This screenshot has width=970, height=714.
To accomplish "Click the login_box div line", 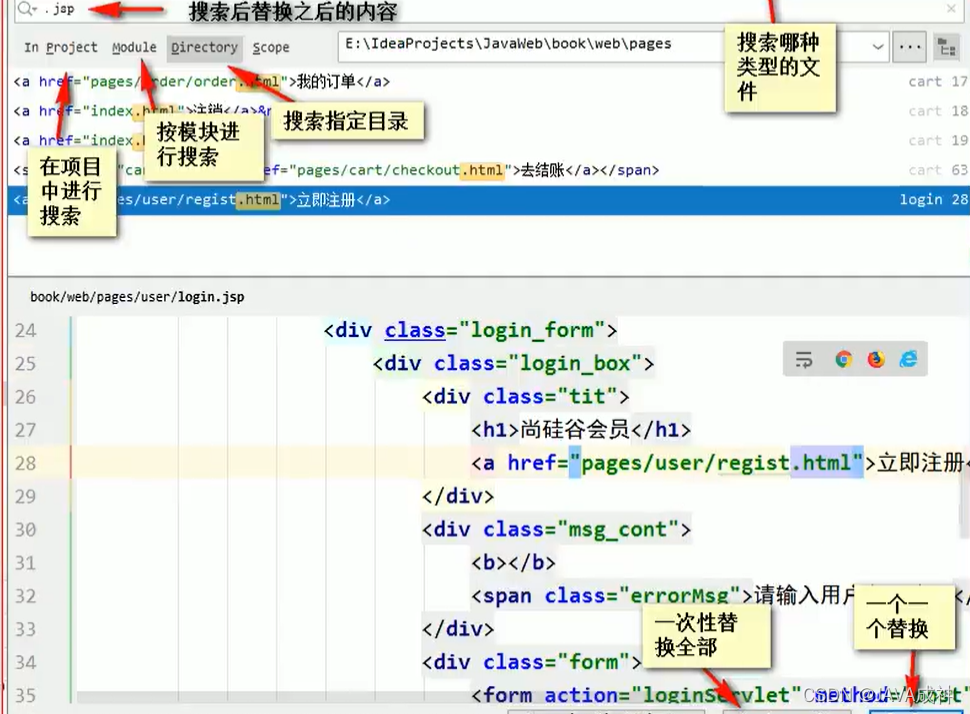I will tap(513, 364).
